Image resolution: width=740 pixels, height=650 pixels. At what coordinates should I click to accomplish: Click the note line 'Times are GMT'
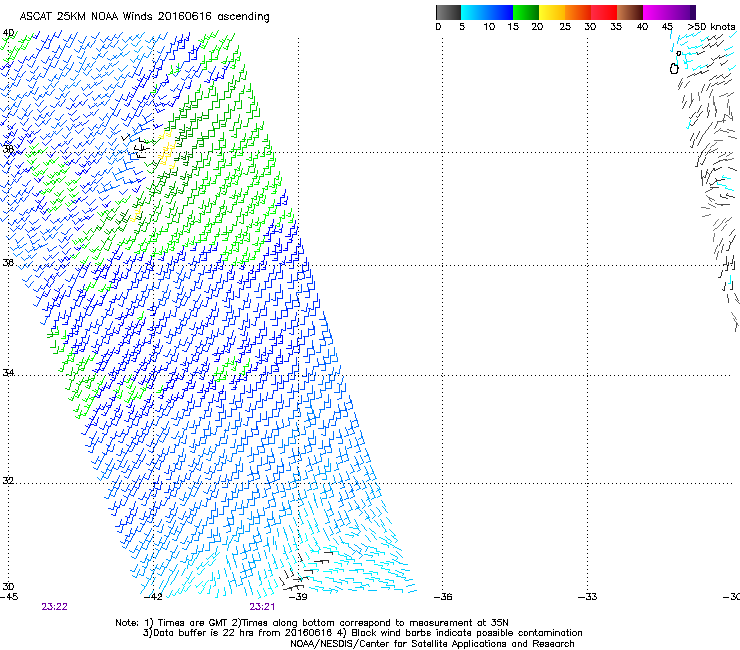(193, 623)
